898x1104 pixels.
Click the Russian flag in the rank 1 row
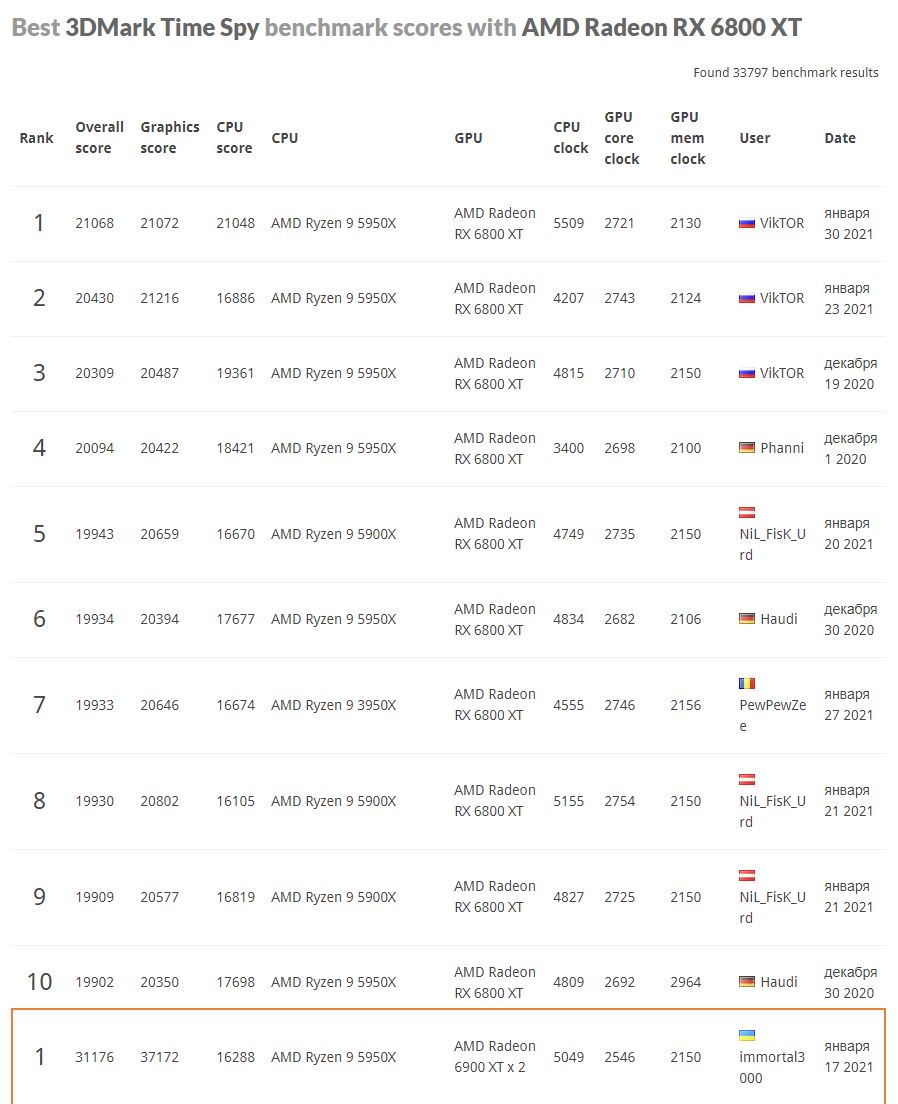click(747, 224)
